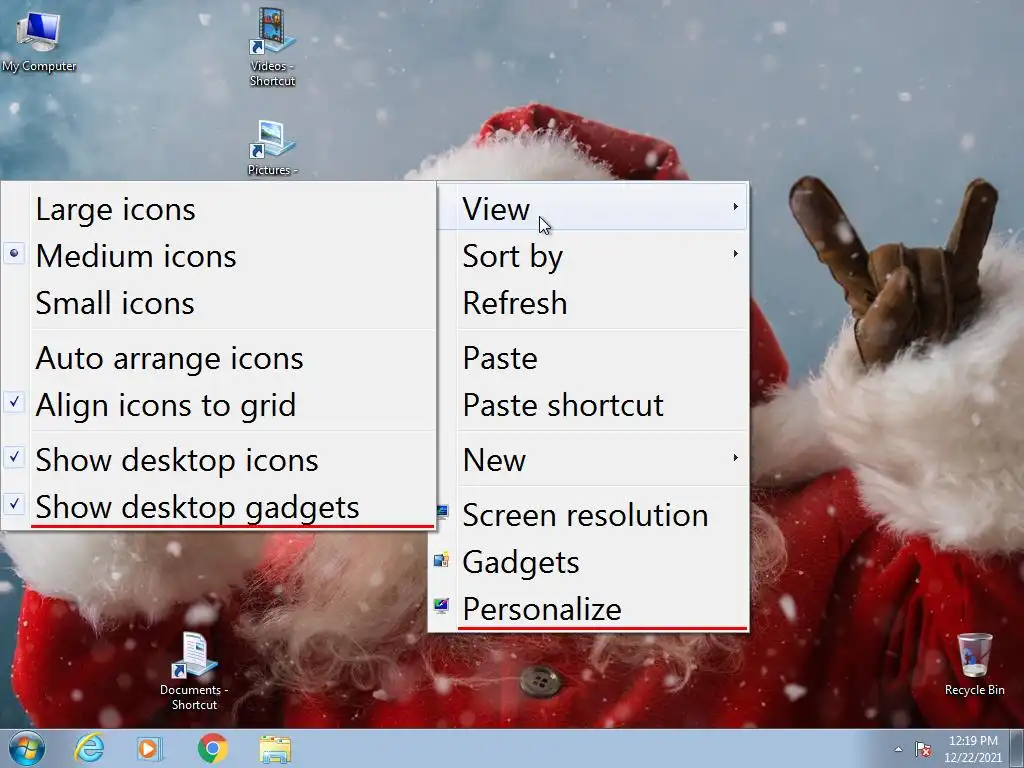Uncheck Show desktop gadgets
This screenshot has height=768, width=1024.
click(x=219, y=507)
